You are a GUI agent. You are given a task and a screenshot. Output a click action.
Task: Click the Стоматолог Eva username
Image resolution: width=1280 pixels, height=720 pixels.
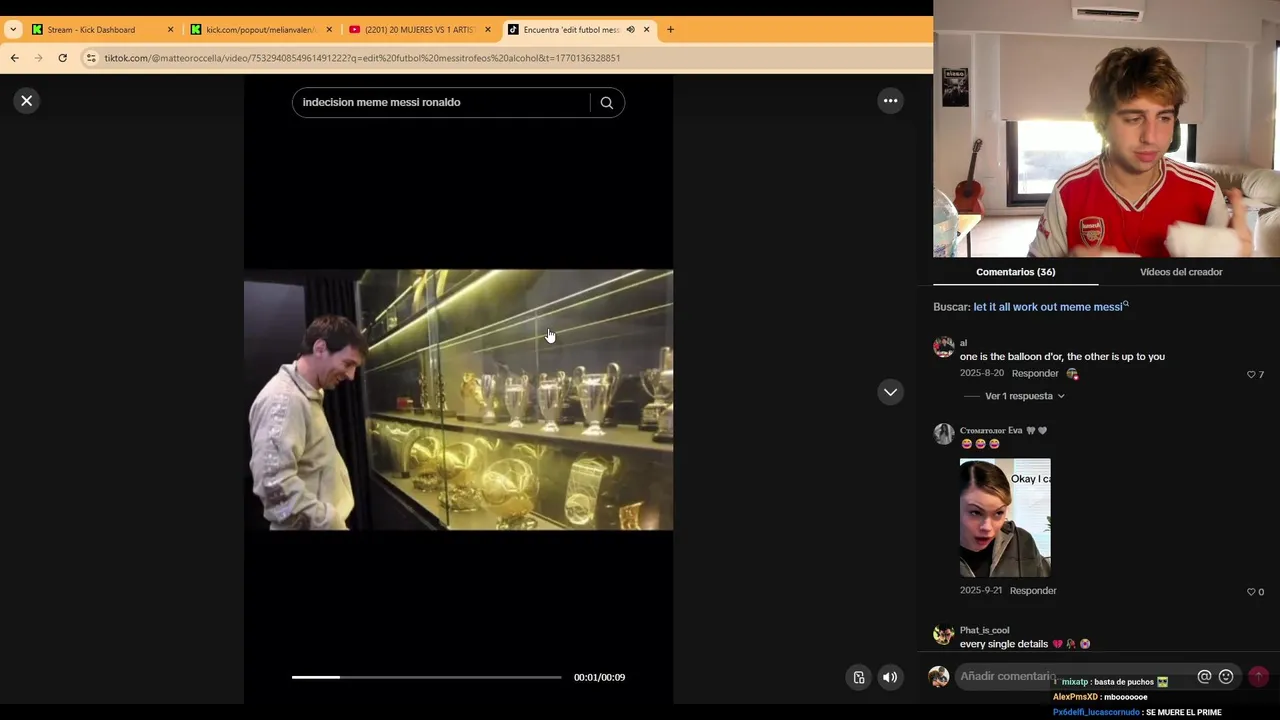[x=991, y=431]
